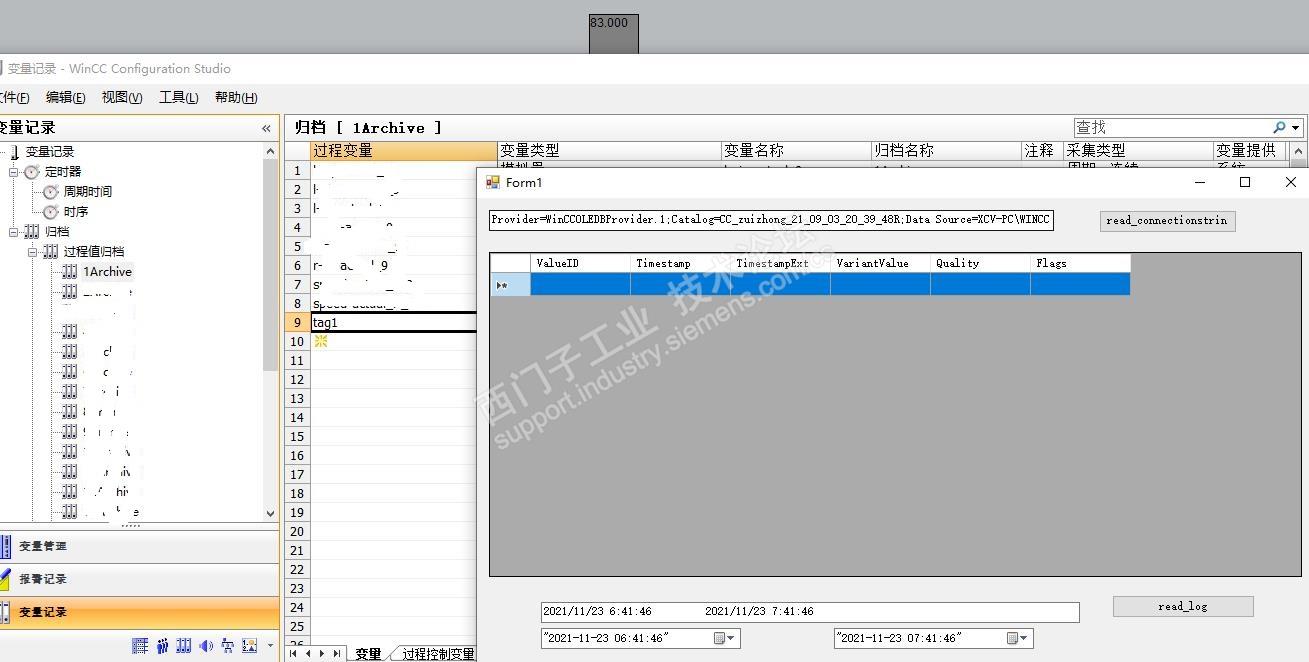The height and width of the screenshot is (662, 1309).
Task: Select the 过程变量 column header
Action: tap(404, 151)
